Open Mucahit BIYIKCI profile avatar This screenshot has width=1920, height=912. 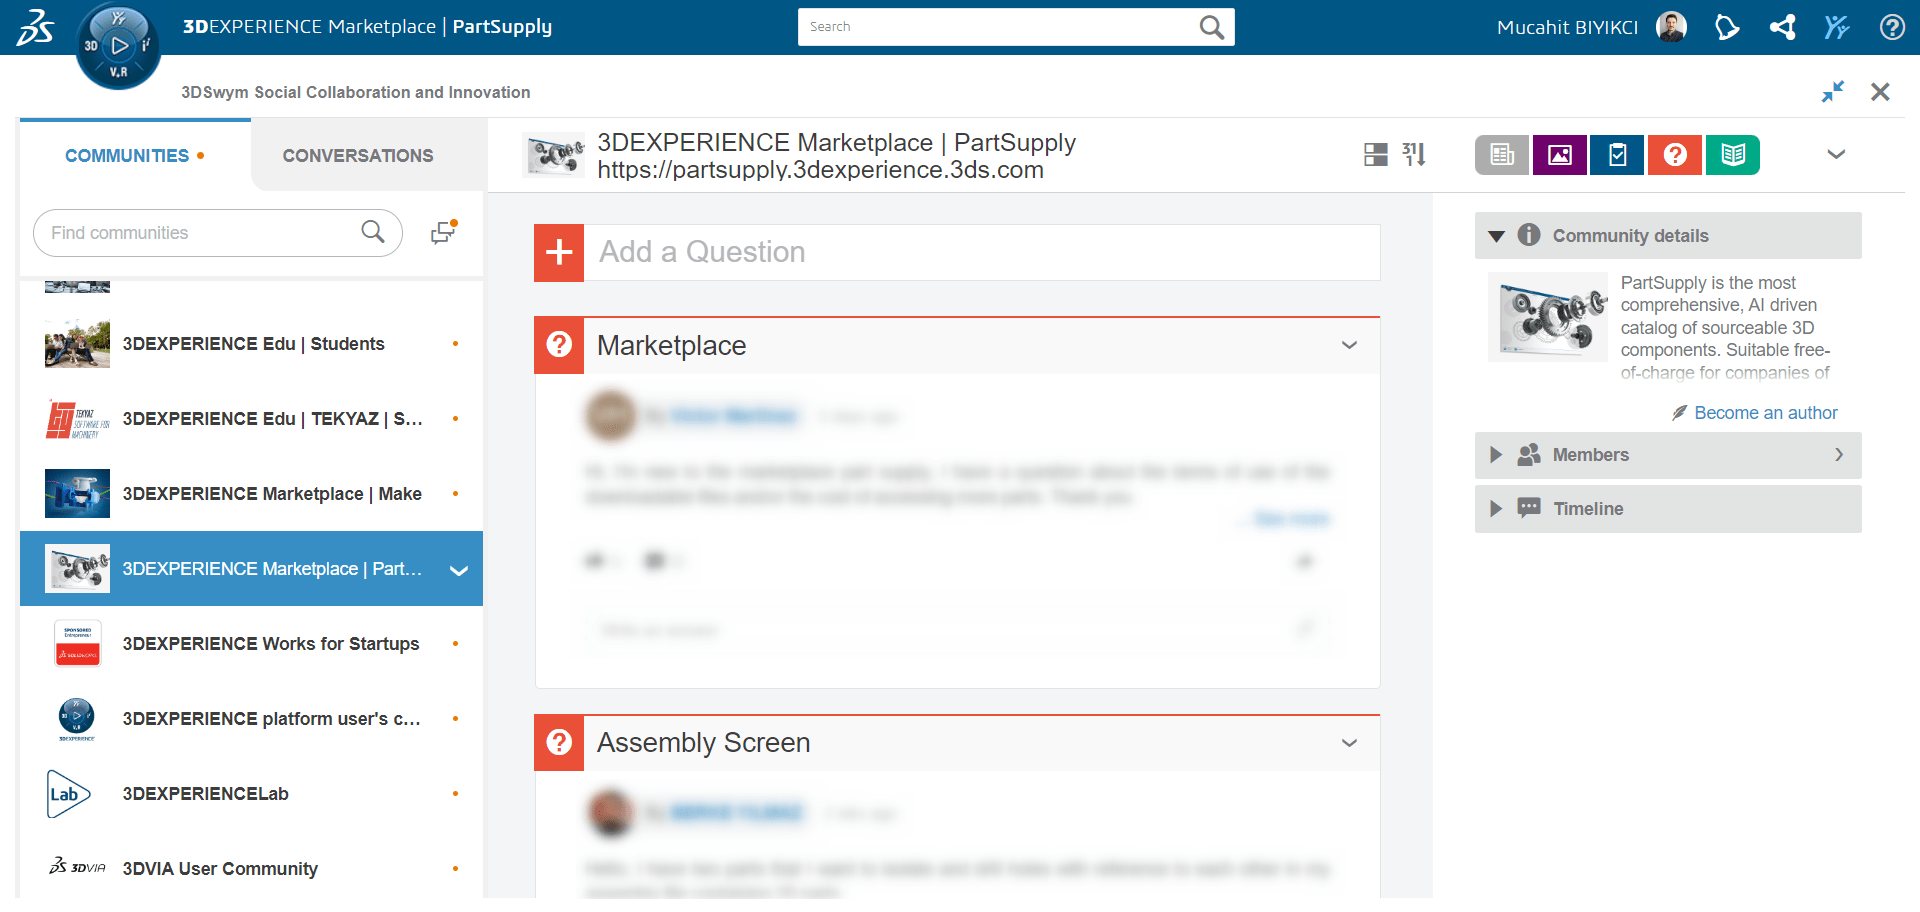tap(1671, 27)
